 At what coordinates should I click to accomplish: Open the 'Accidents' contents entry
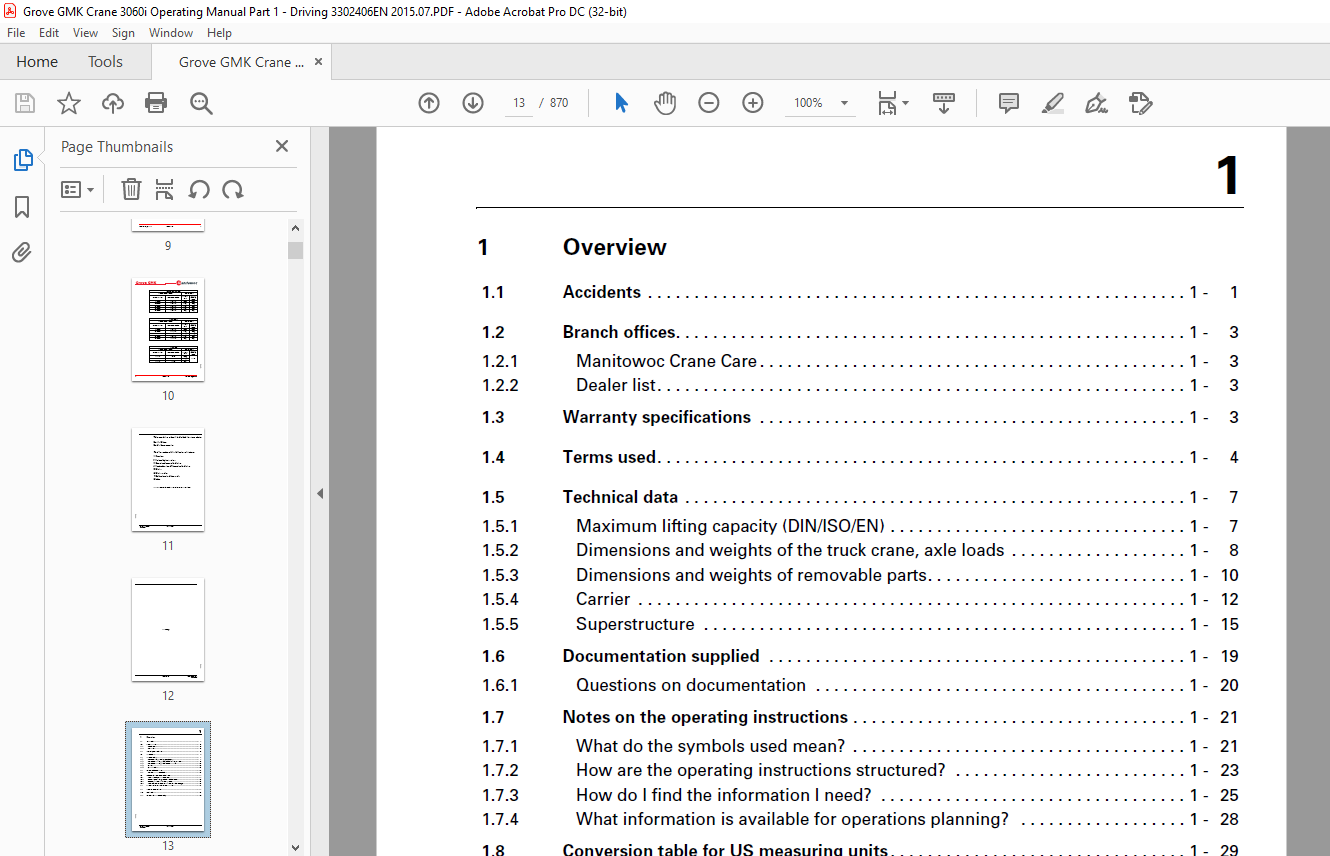[602, 292]
